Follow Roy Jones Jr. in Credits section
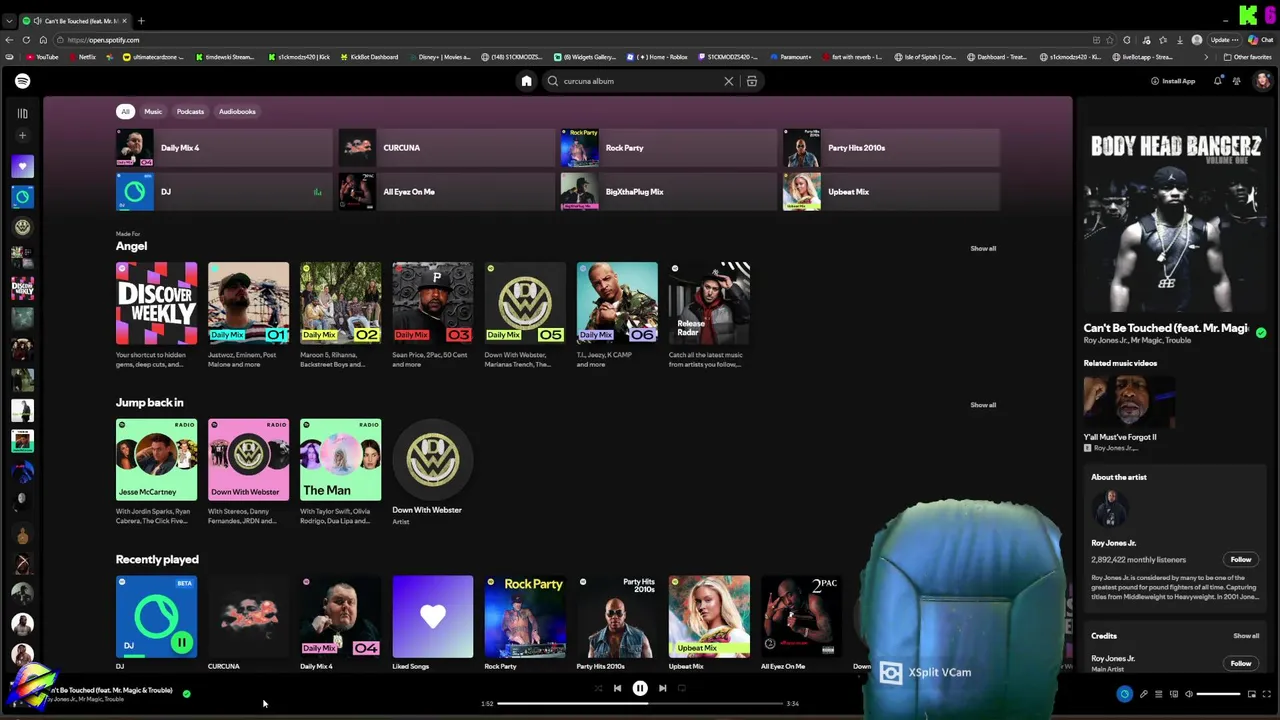1280x720 pixels. tap(1240, 663)
